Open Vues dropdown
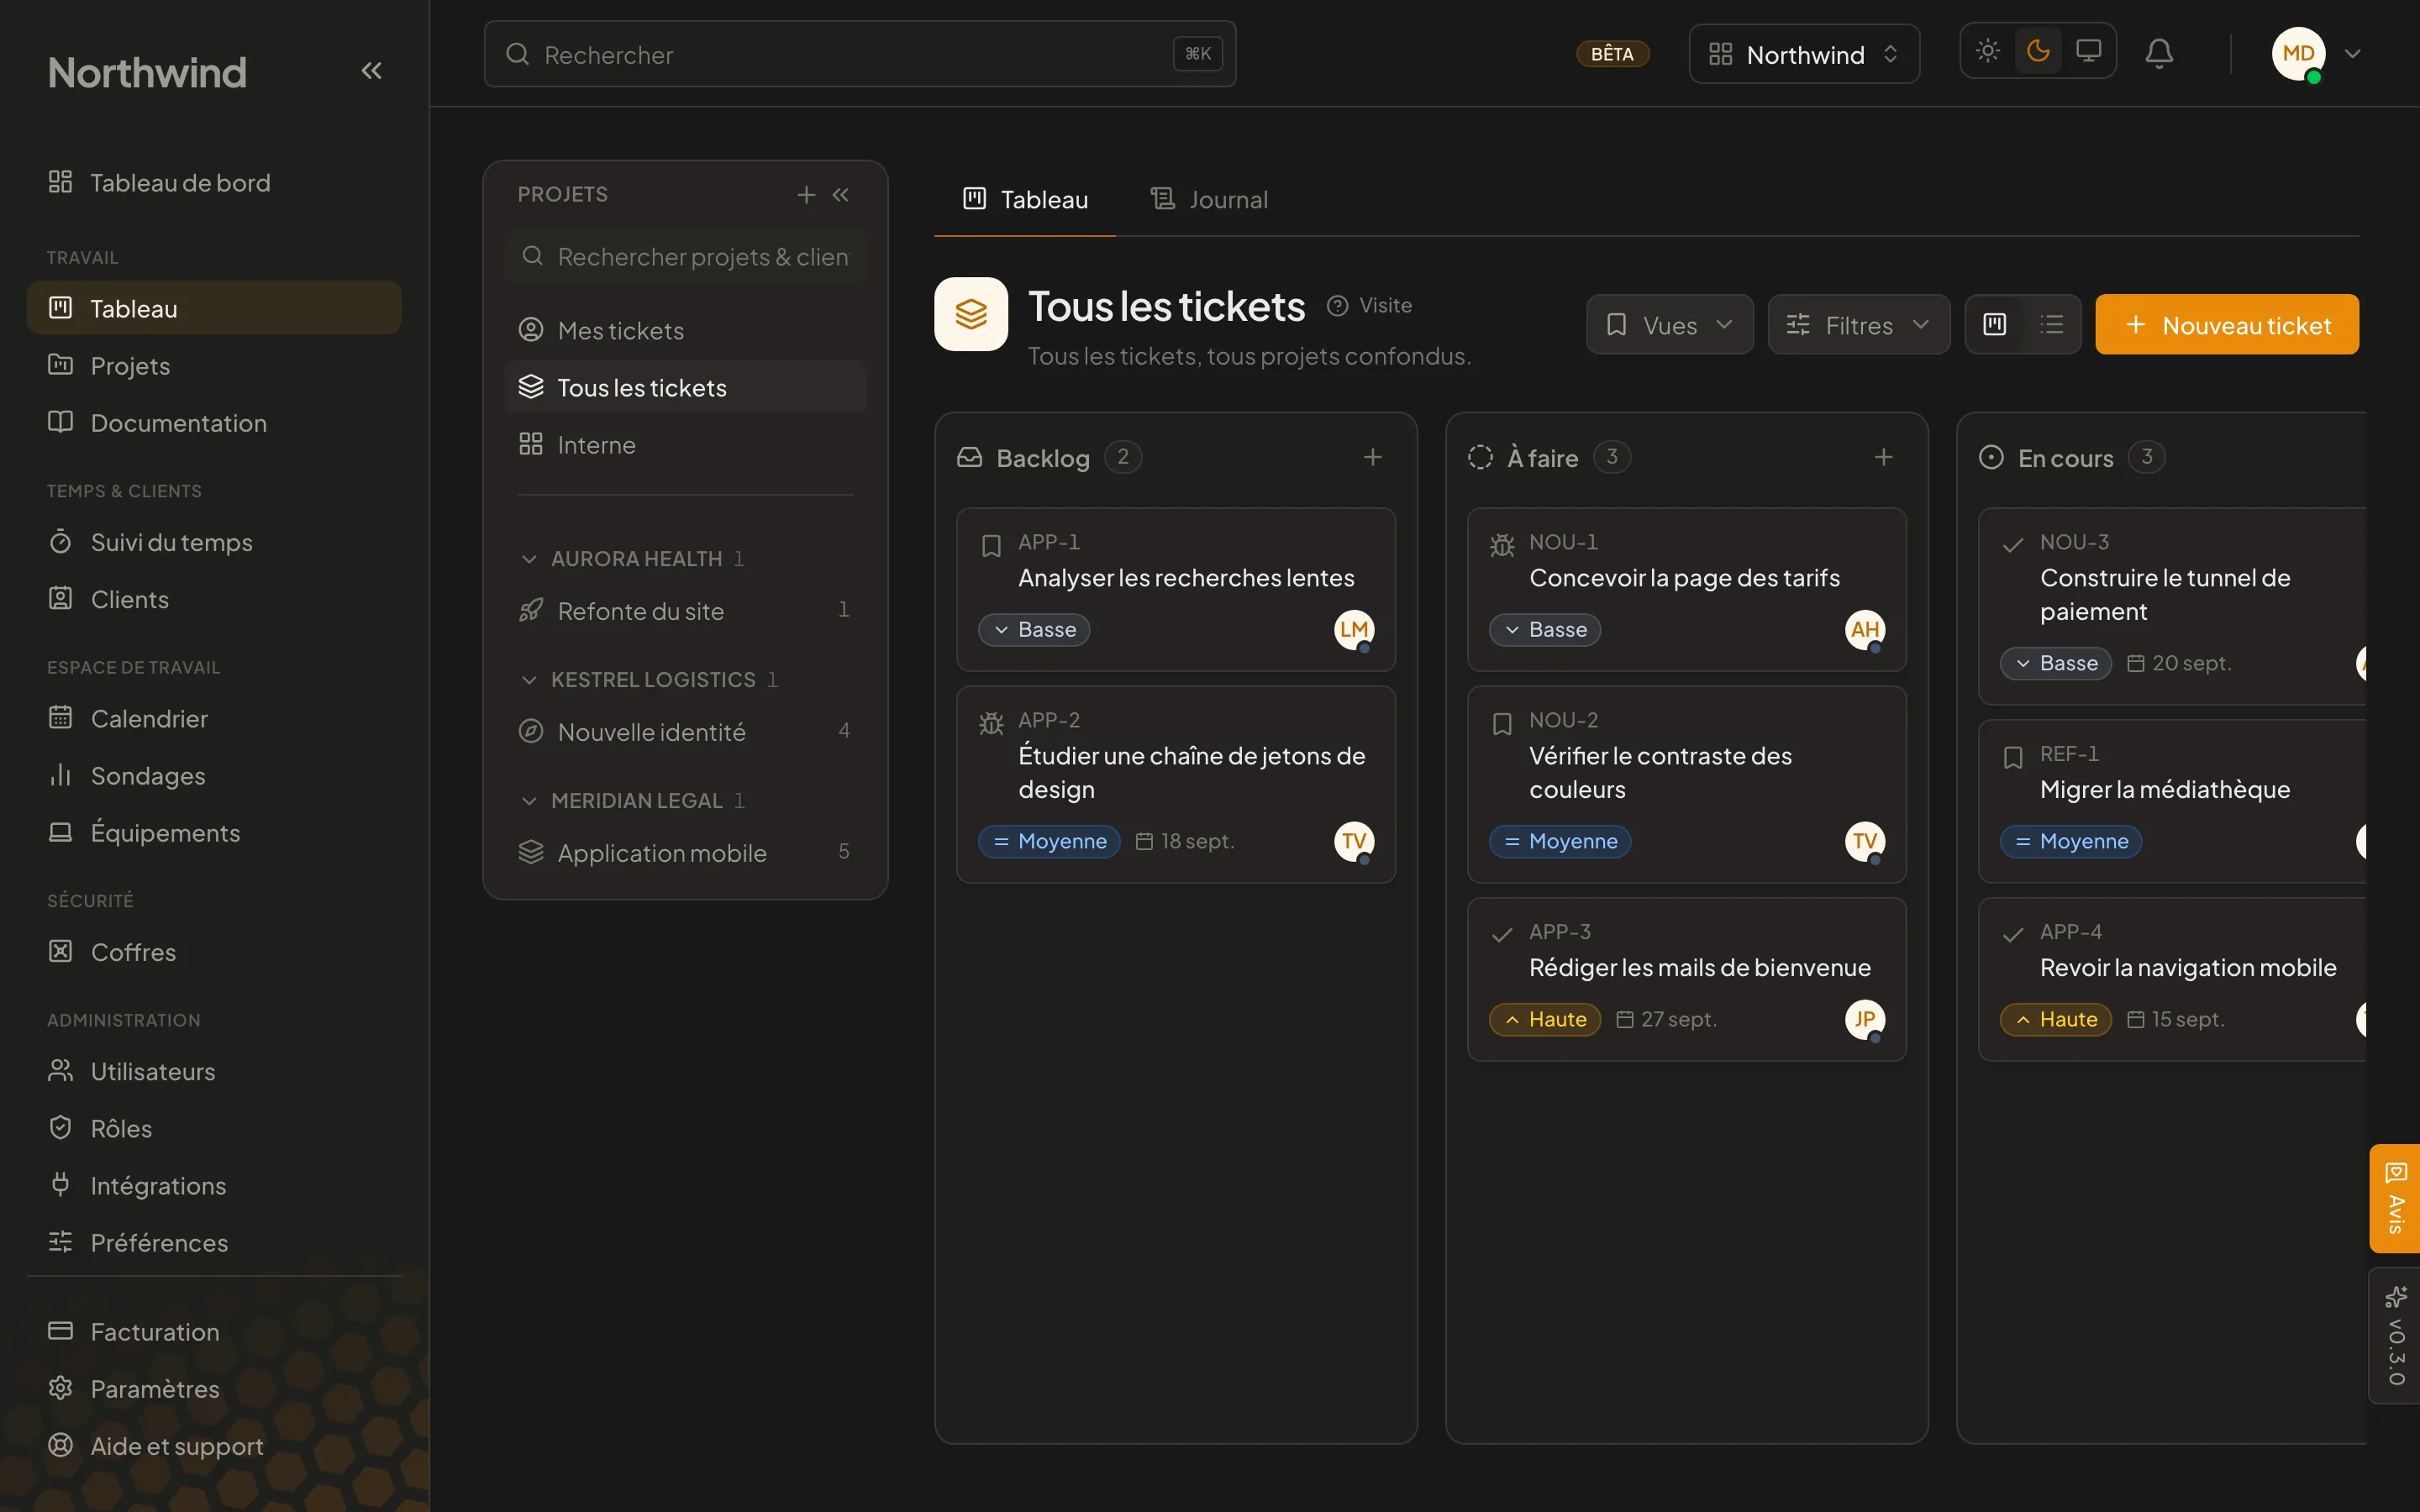 tap(1670, 324)
